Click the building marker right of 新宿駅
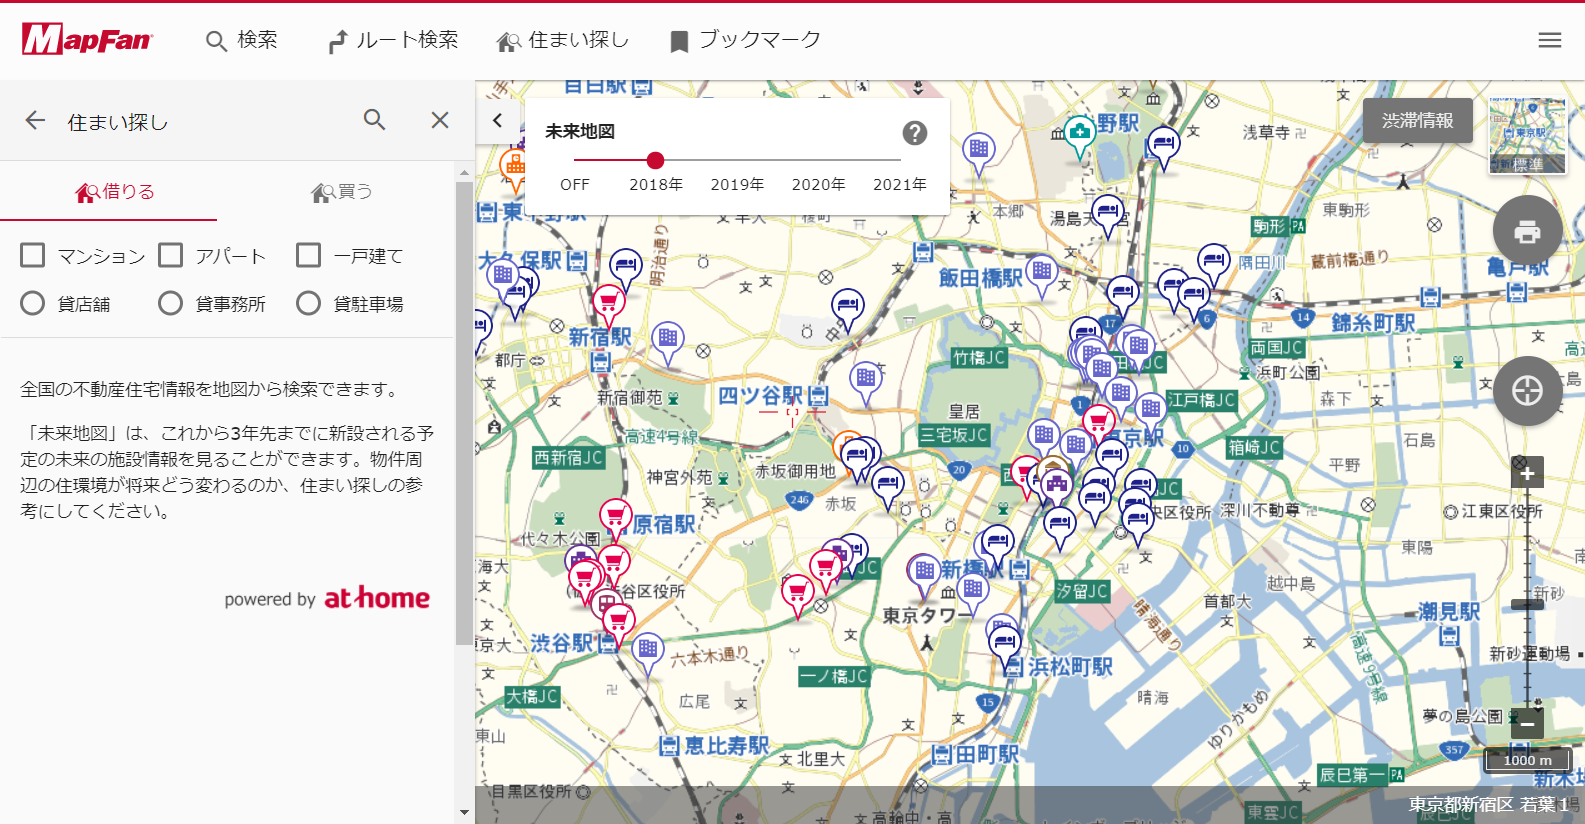Viewport: 1585px width, 824px height. click(668, 340)
